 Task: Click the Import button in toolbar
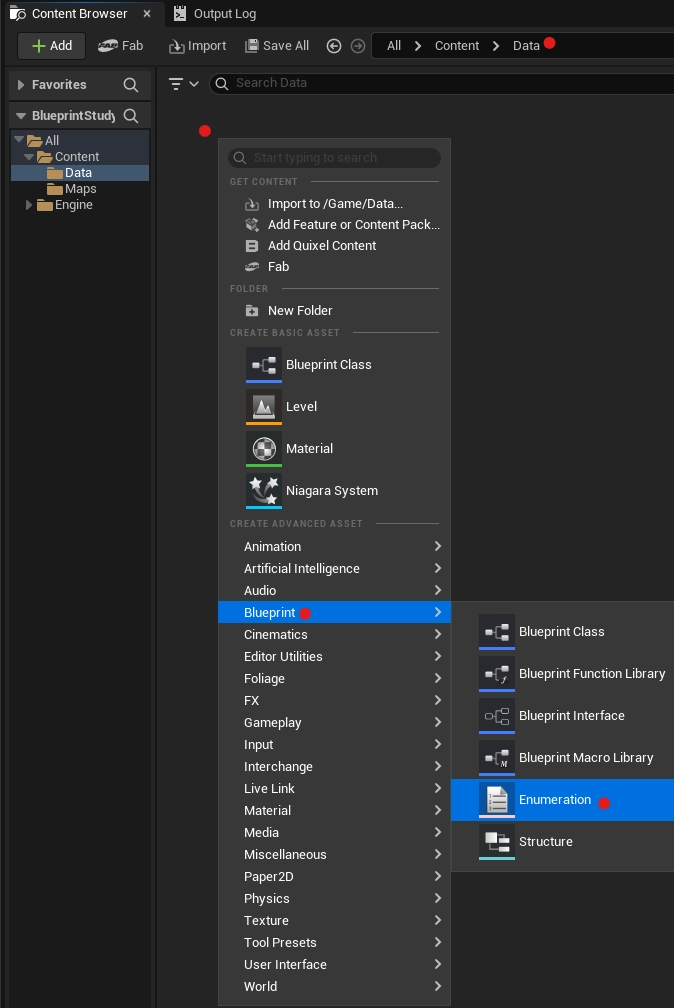point(197,46)
